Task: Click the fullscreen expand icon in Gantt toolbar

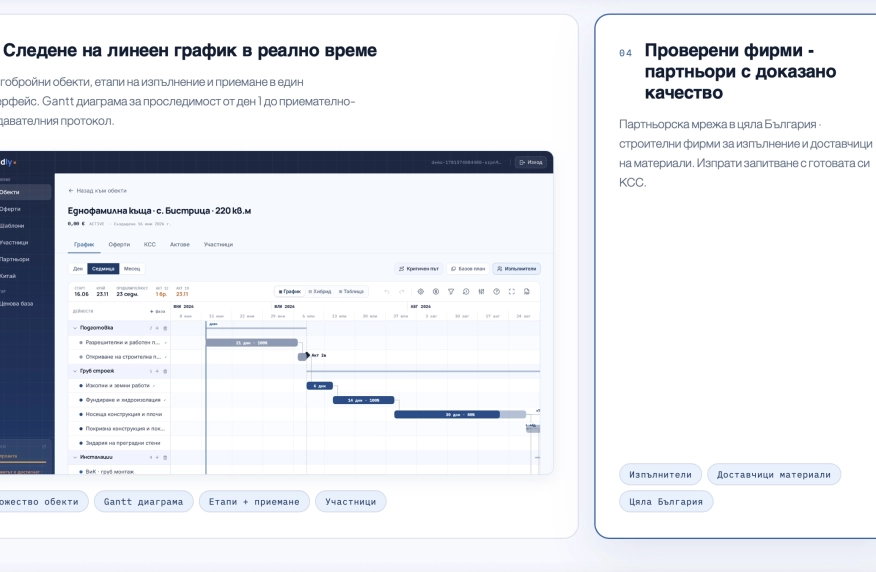Action: (x=511, y=292)
